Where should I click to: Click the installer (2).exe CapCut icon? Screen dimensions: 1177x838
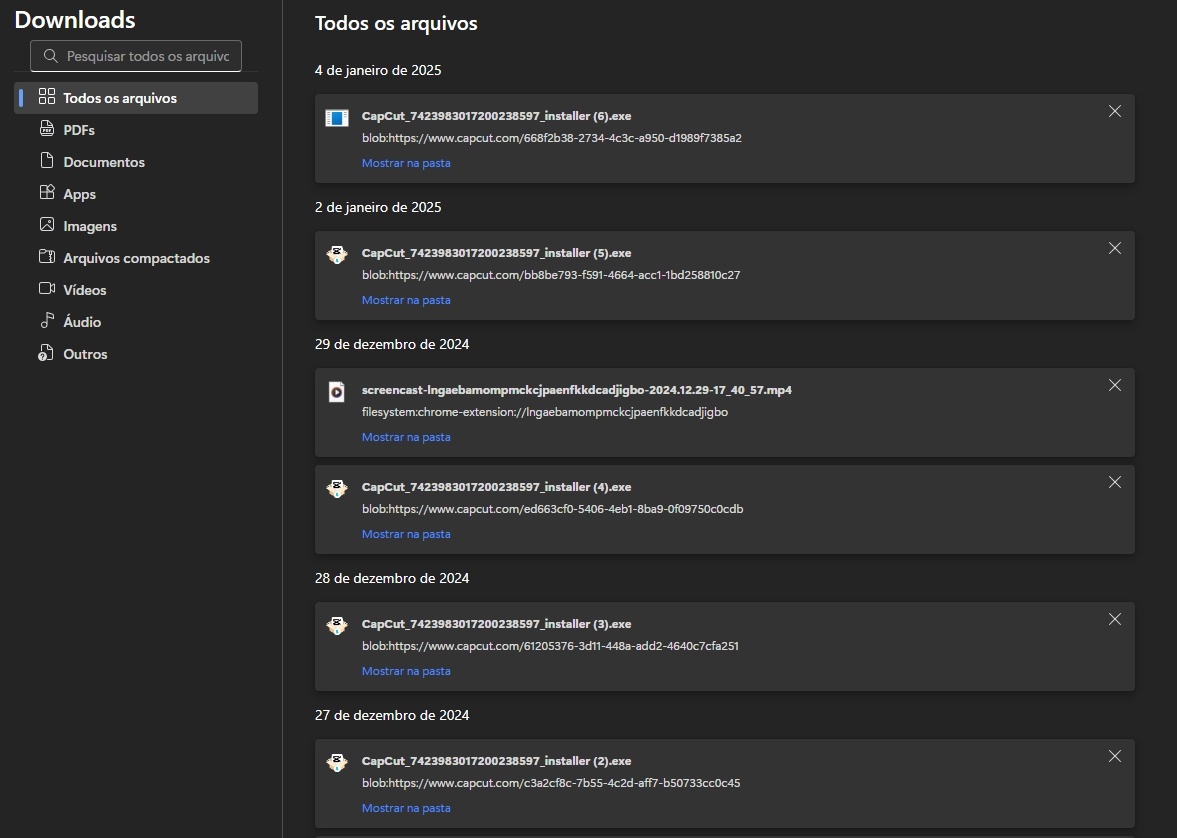[337, 763]
